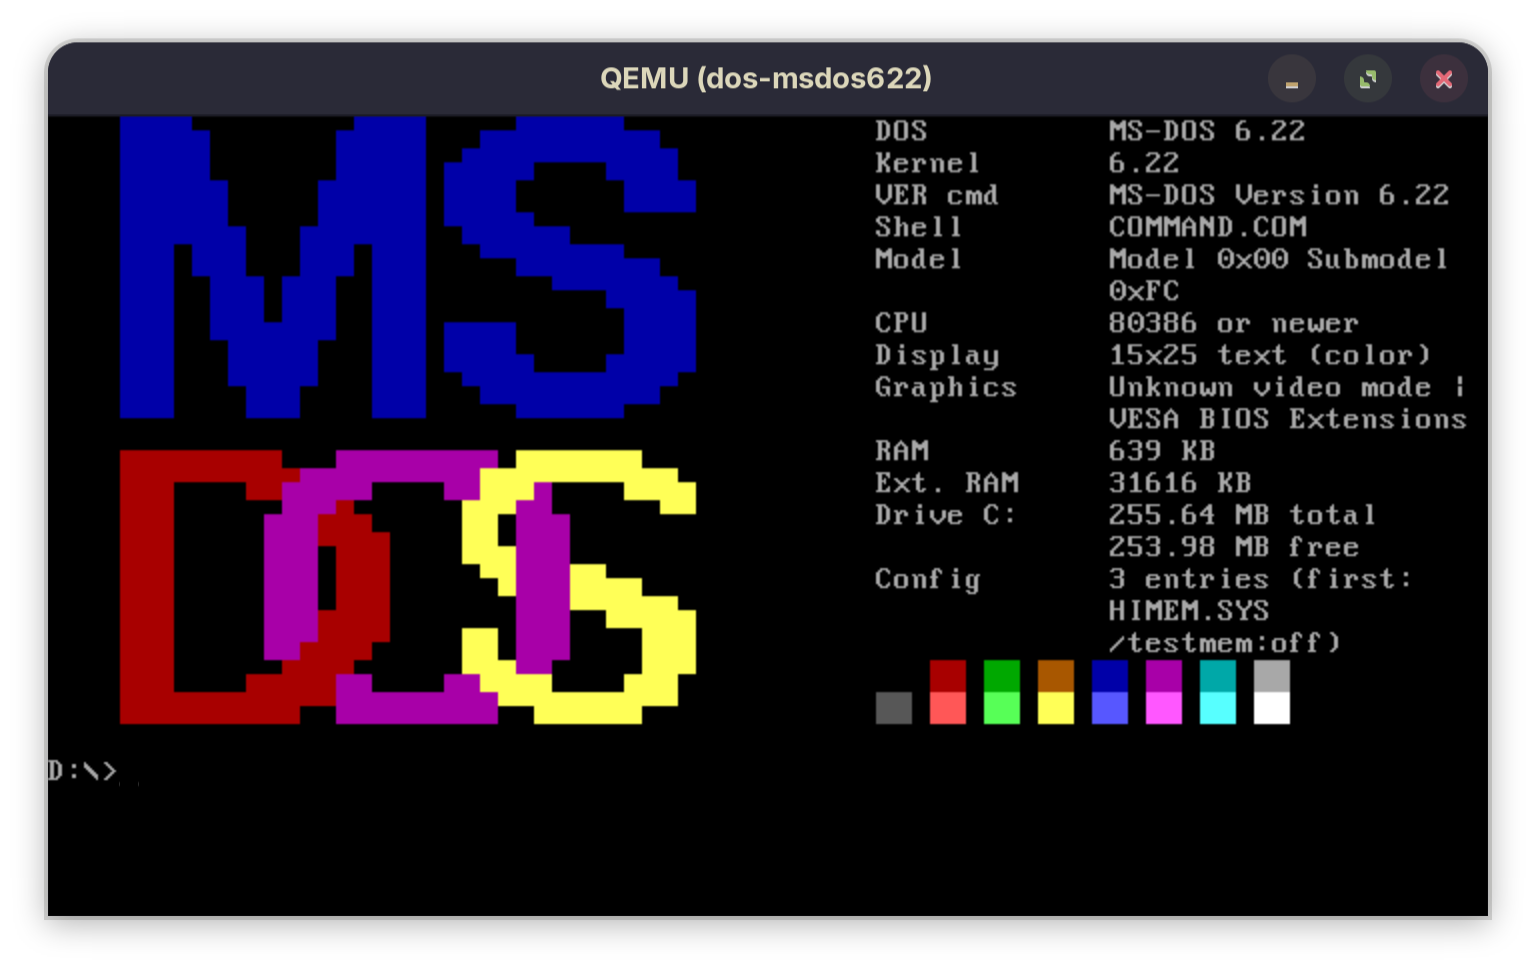Click the D:\> command prompt
Viewport: 1536px width, 970px height.
(82, 770)
